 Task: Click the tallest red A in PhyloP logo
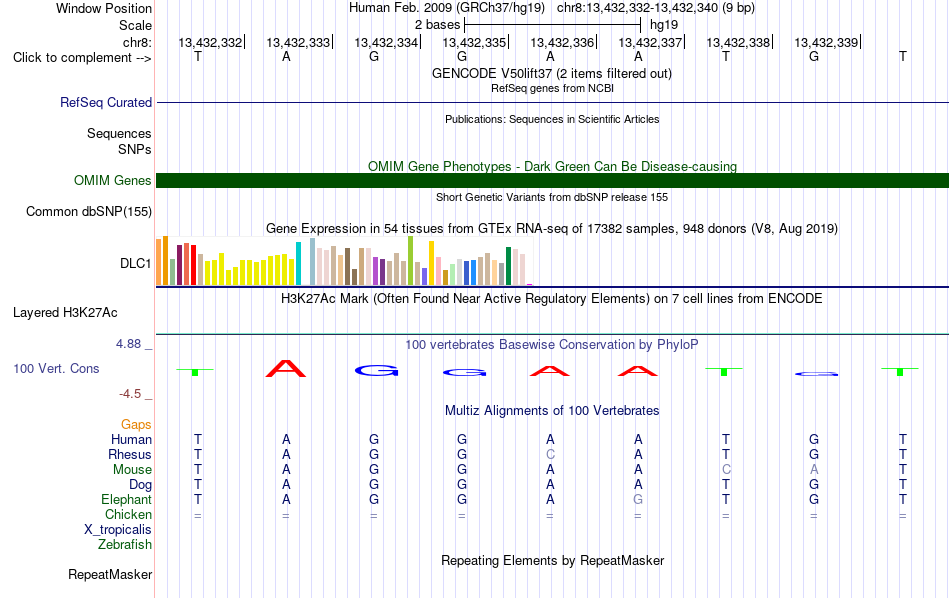286,368
